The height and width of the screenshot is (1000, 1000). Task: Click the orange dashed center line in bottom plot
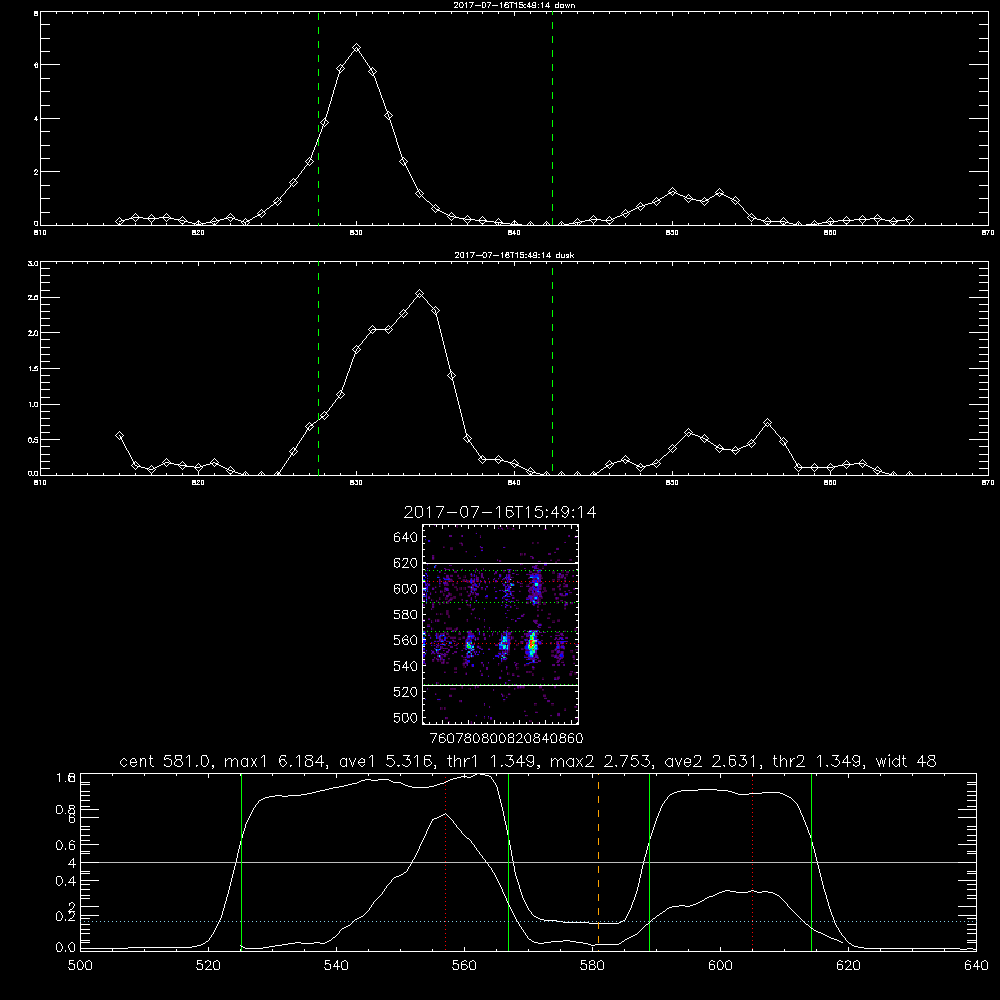pyautogui.click(x=598, y=862)
